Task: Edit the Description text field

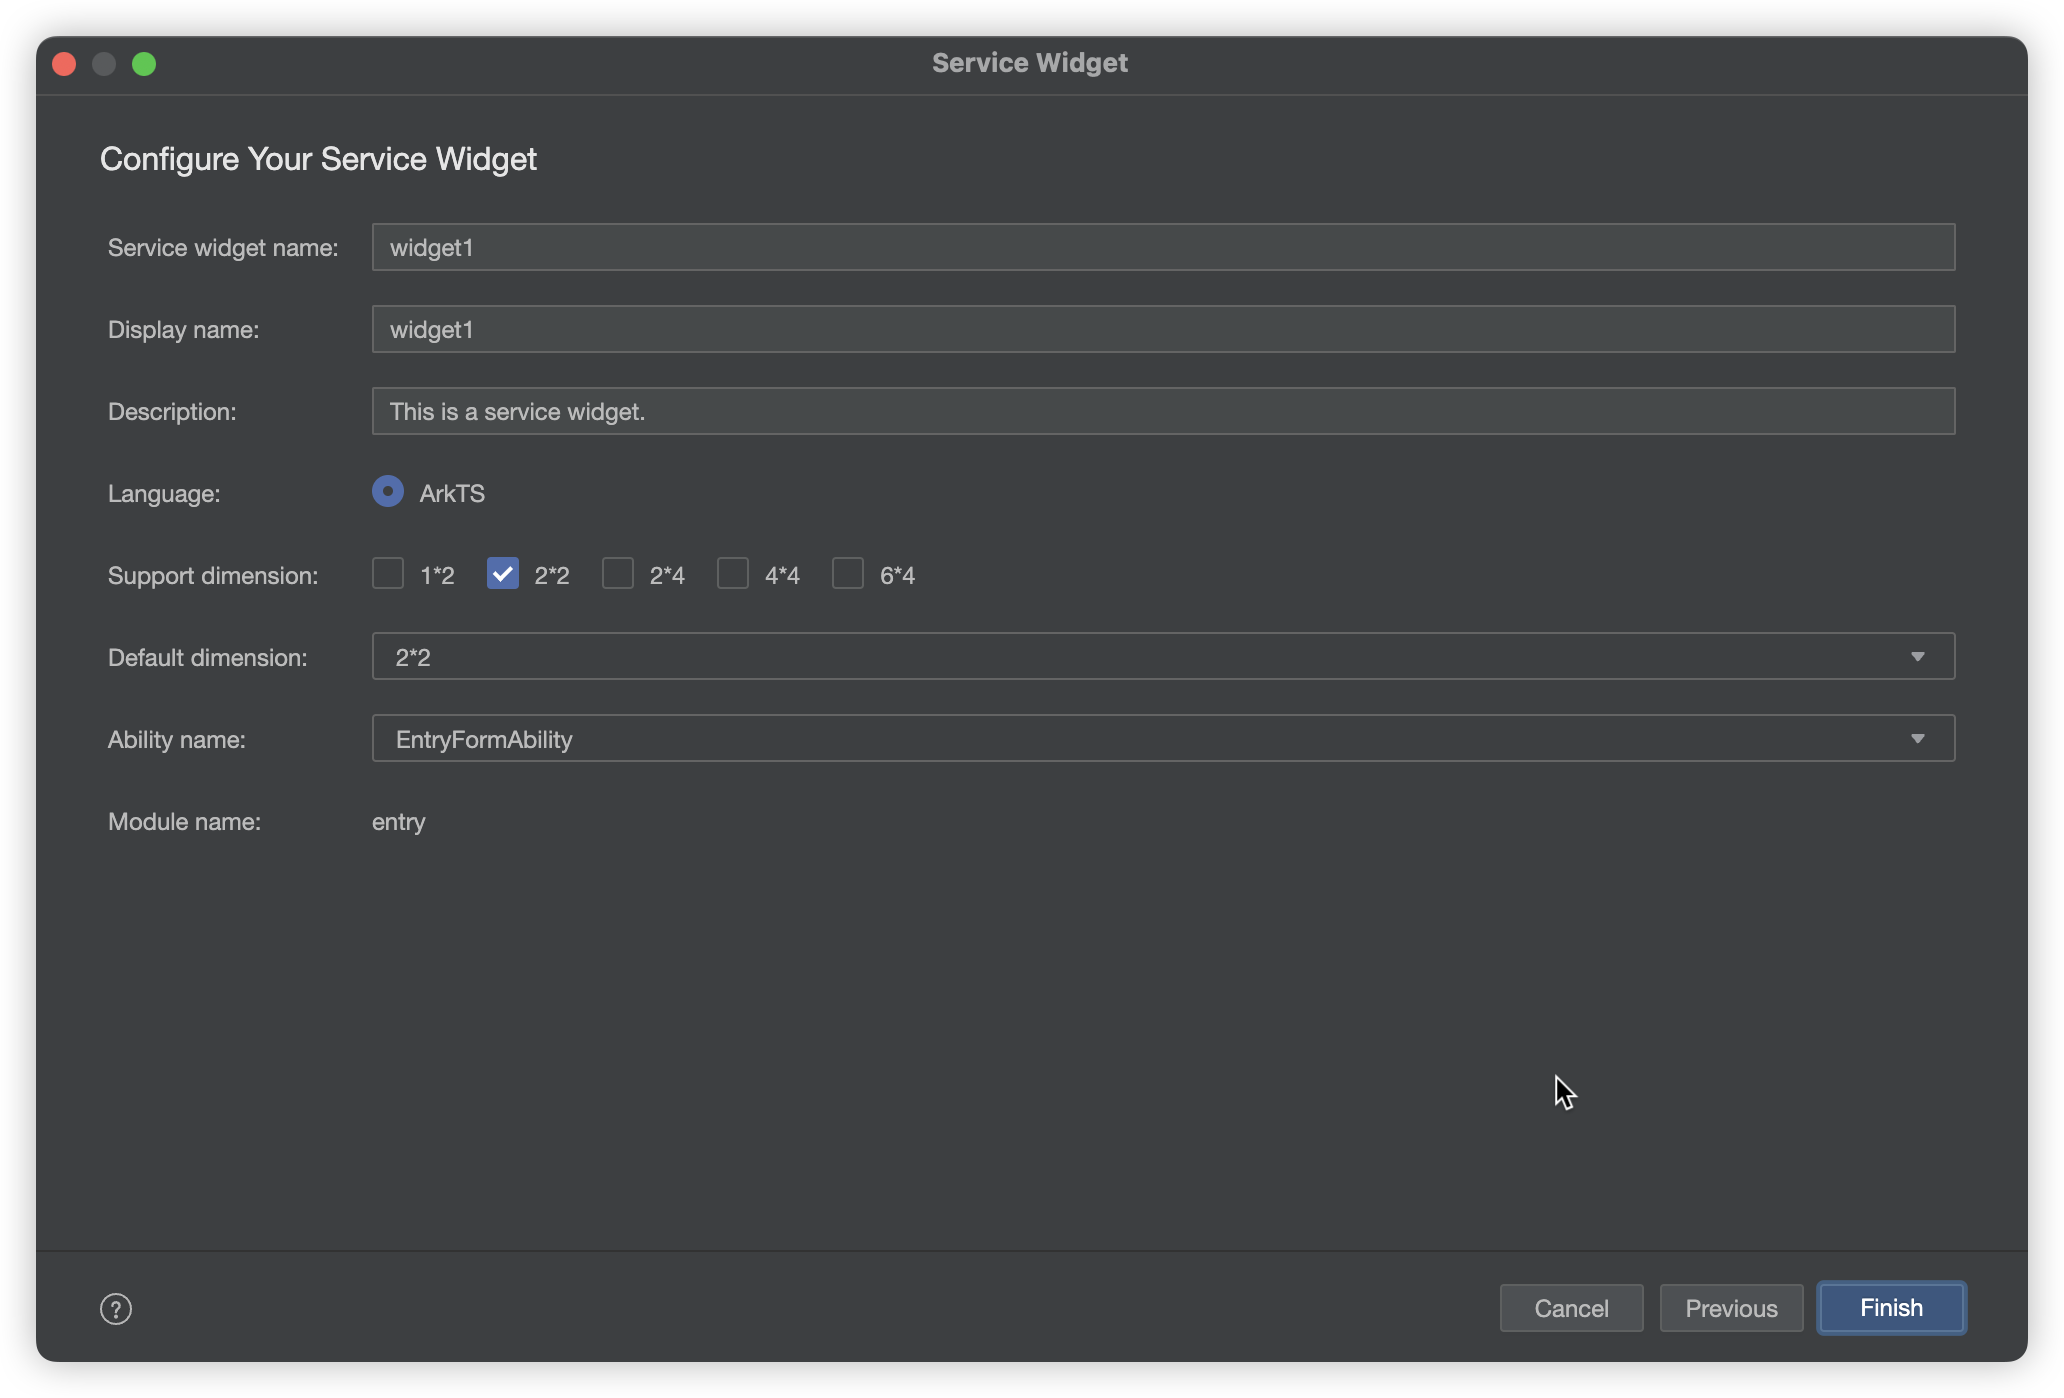Action: point(1162,411)
